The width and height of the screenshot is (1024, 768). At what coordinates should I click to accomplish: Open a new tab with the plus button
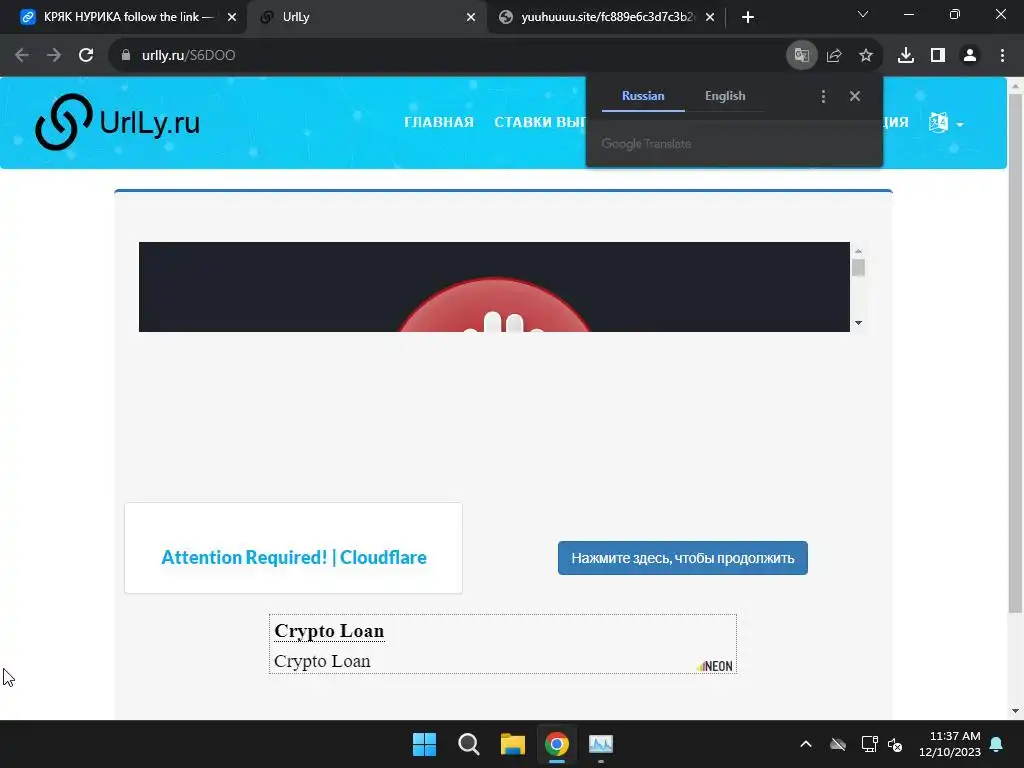pyautogui.click(x=748, y=18)
